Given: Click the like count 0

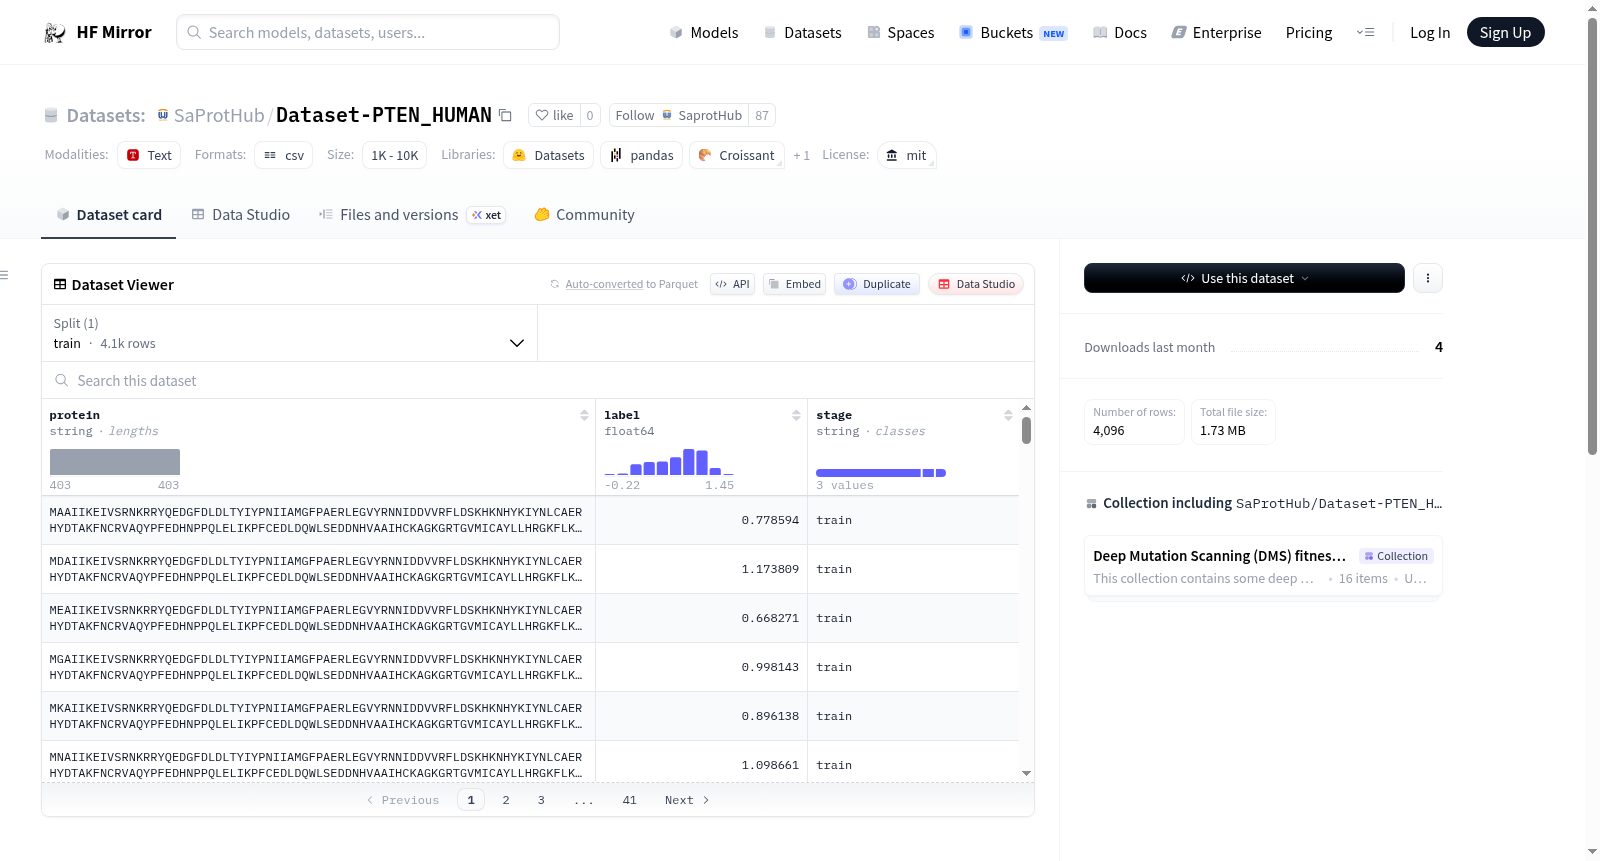Looking at the screenshot, I should click(x=590, y=116).
